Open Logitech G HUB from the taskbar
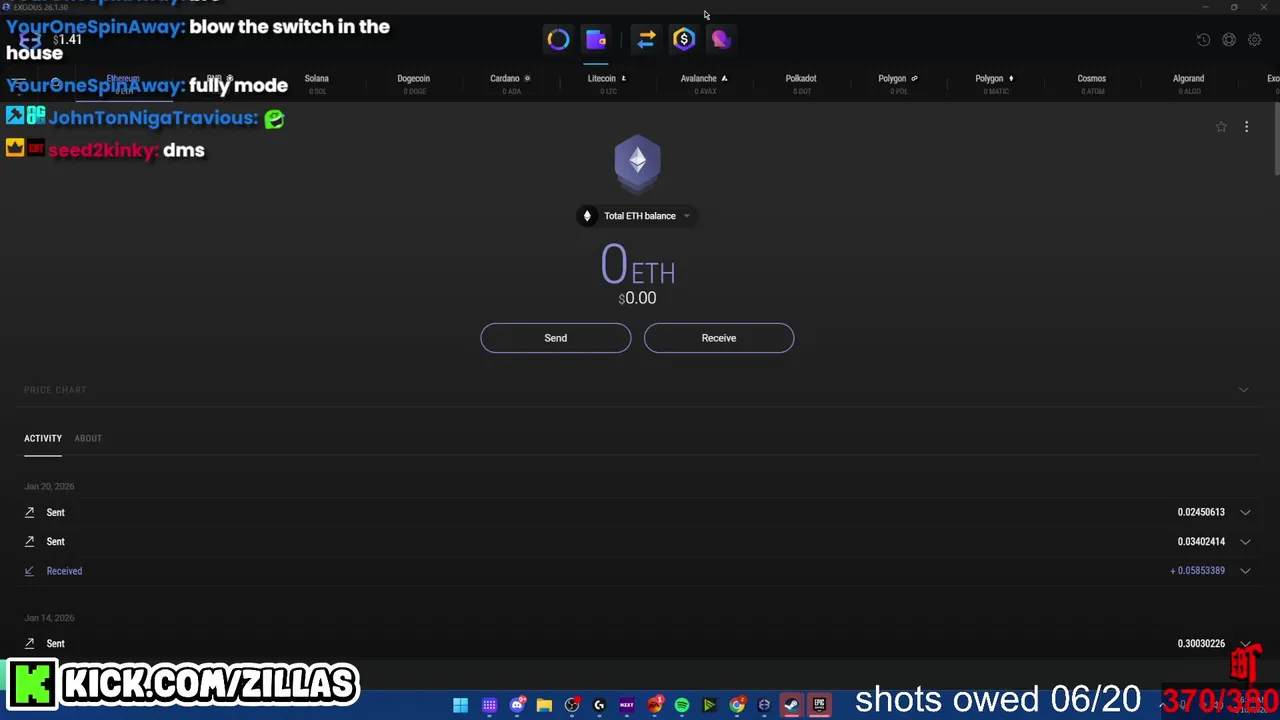 tap(599, 705)
